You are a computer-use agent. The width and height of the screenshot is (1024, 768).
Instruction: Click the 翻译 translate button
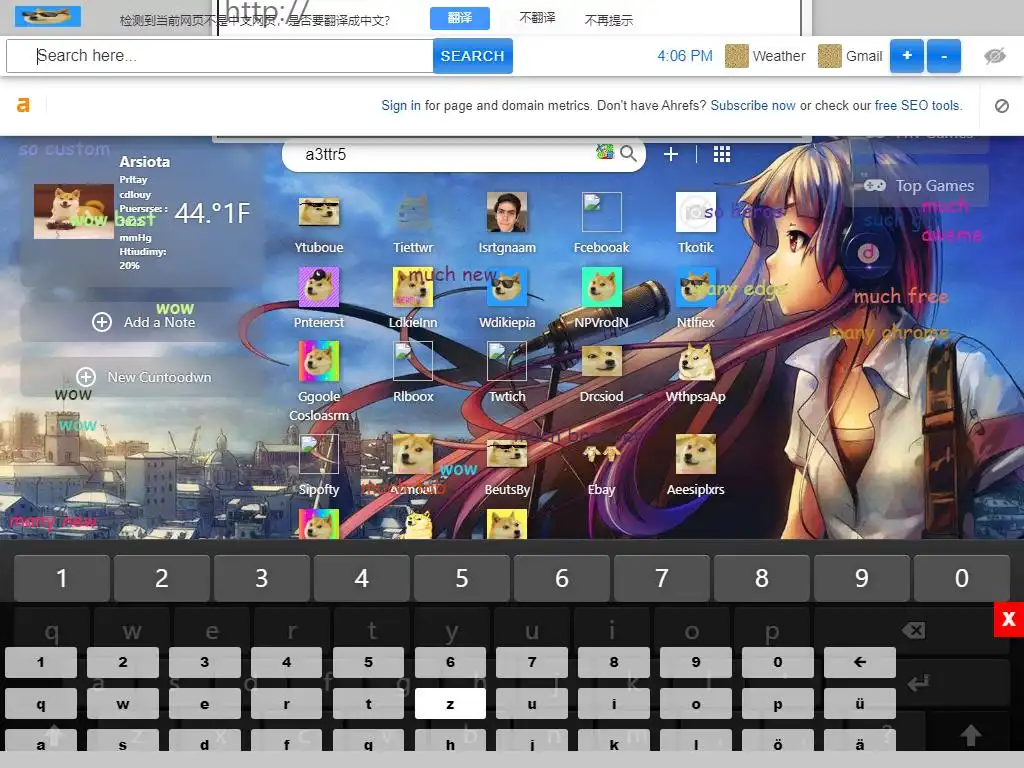460,18
